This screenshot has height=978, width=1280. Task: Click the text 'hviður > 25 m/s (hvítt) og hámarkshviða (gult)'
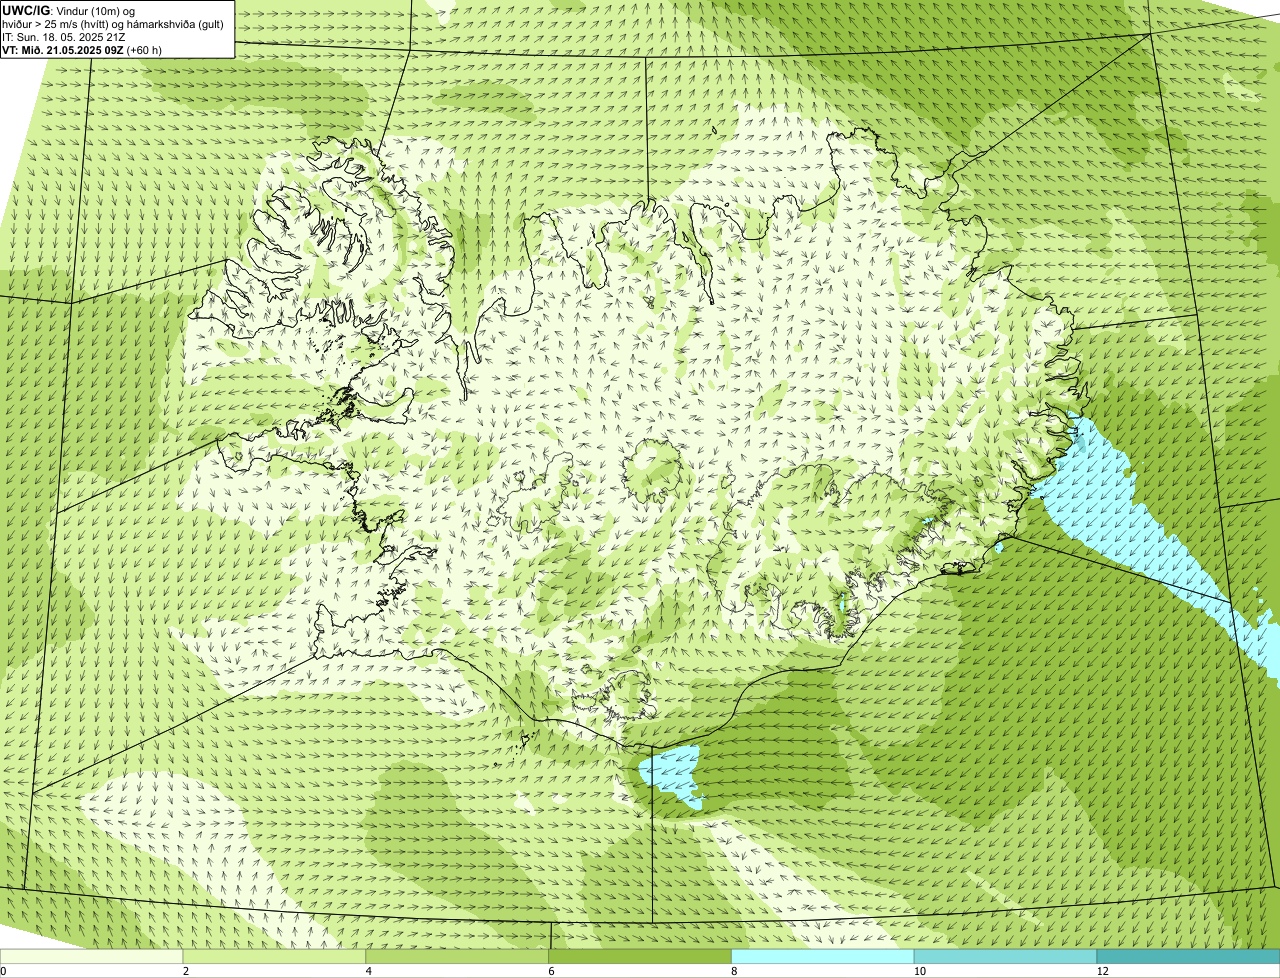tap(113, 24)
